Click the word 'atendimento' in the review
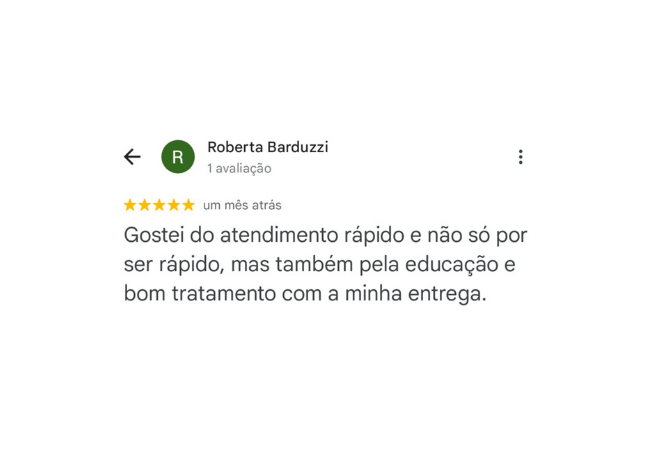 pos(279,235)
